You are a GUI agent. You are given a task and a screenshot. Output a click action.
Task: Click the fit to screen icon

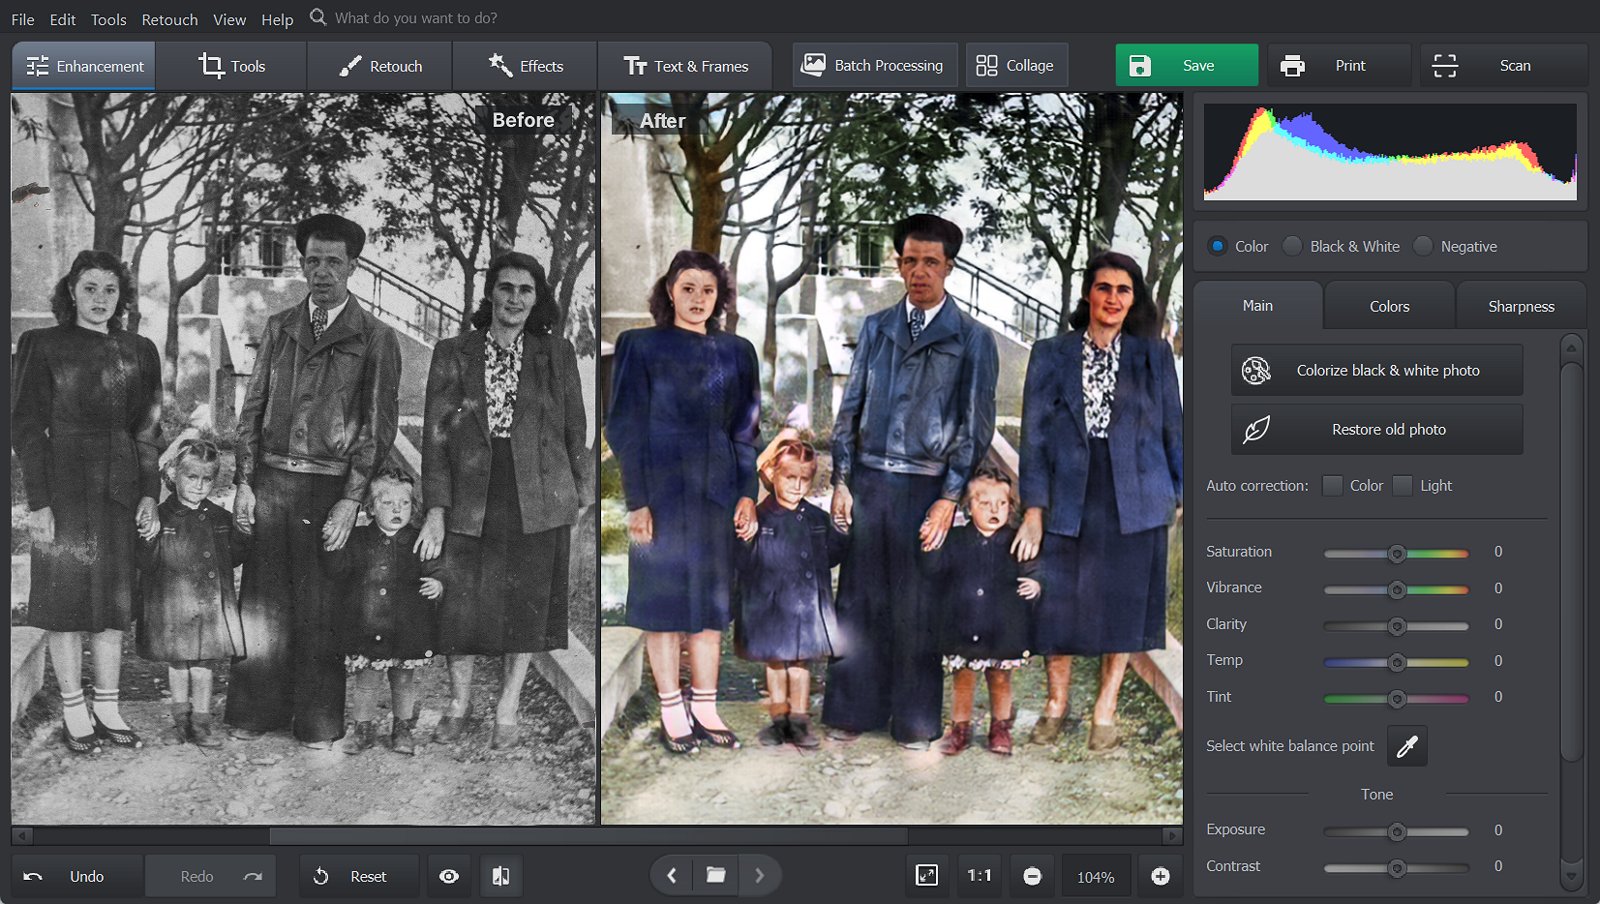point(927,876)
